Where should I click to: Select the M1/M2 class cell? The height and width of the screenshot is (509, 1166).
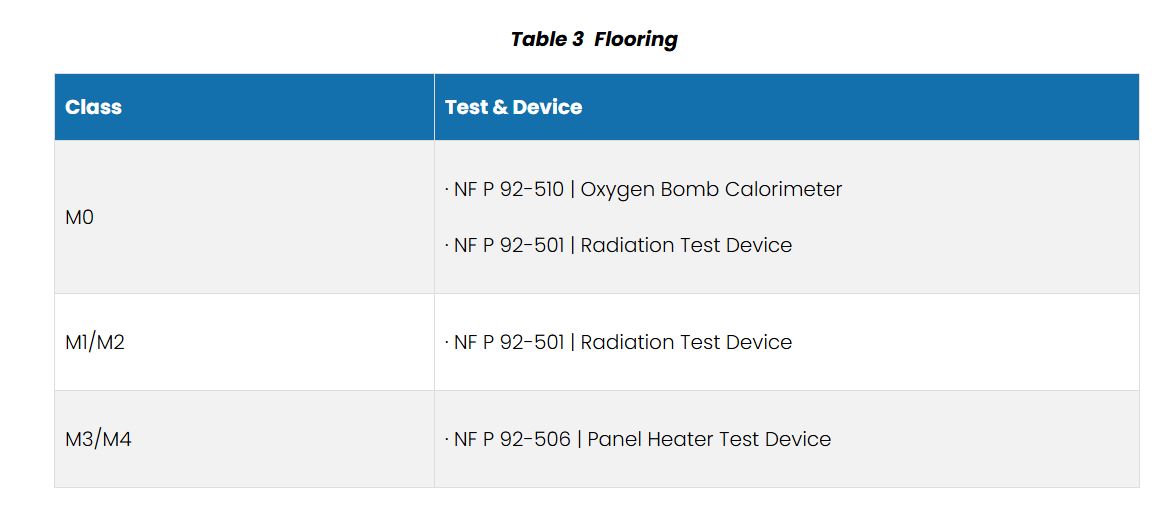95,342
